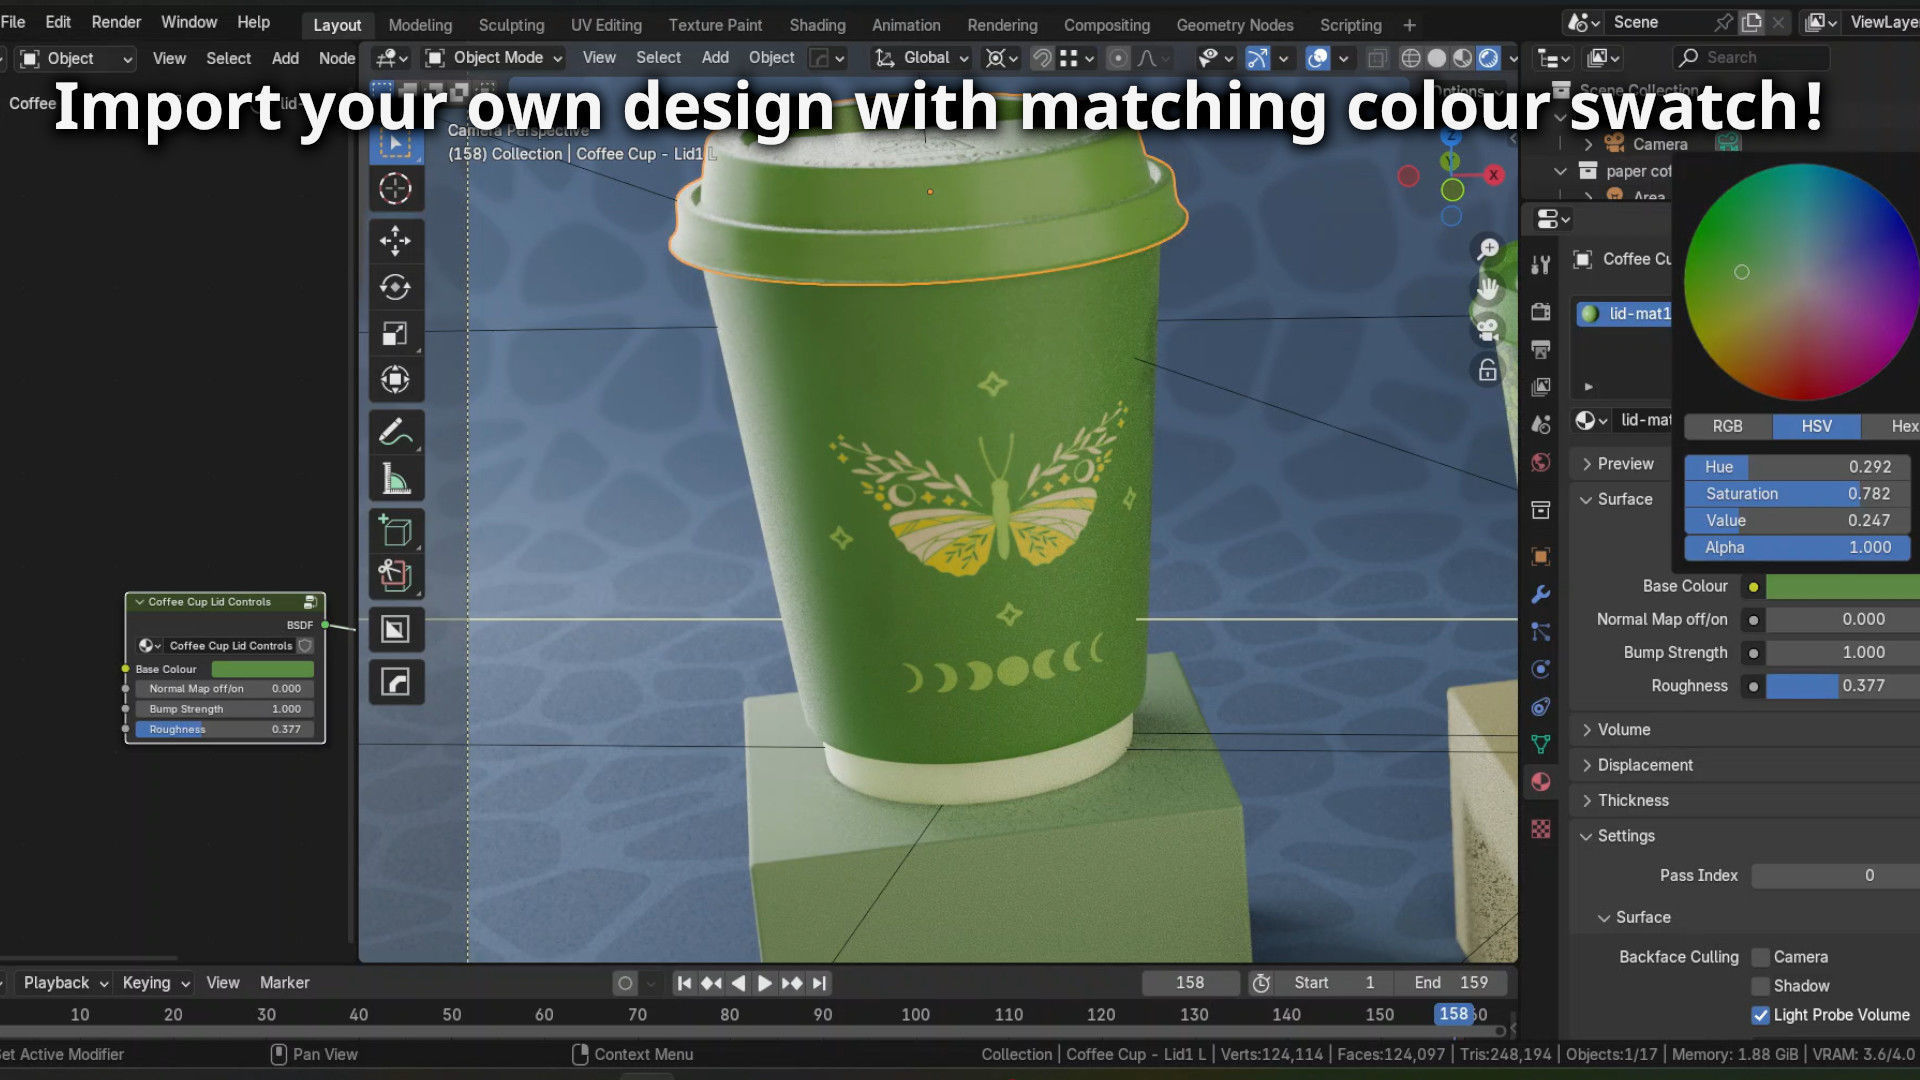The width and height of the screenshot is (1920, 1080).
Task: Toggle auto keying record button
Action: click(x=625, y=983)
